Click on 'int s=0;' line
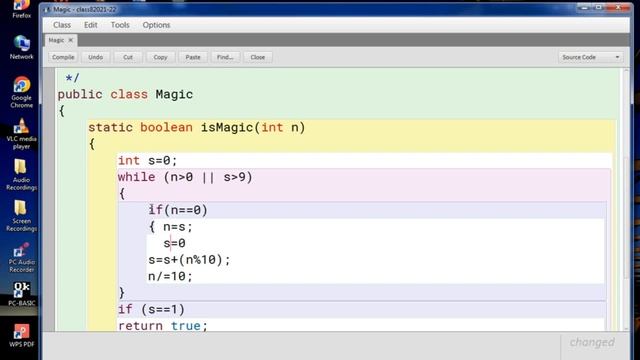640x360 pixels. point(148,160)
